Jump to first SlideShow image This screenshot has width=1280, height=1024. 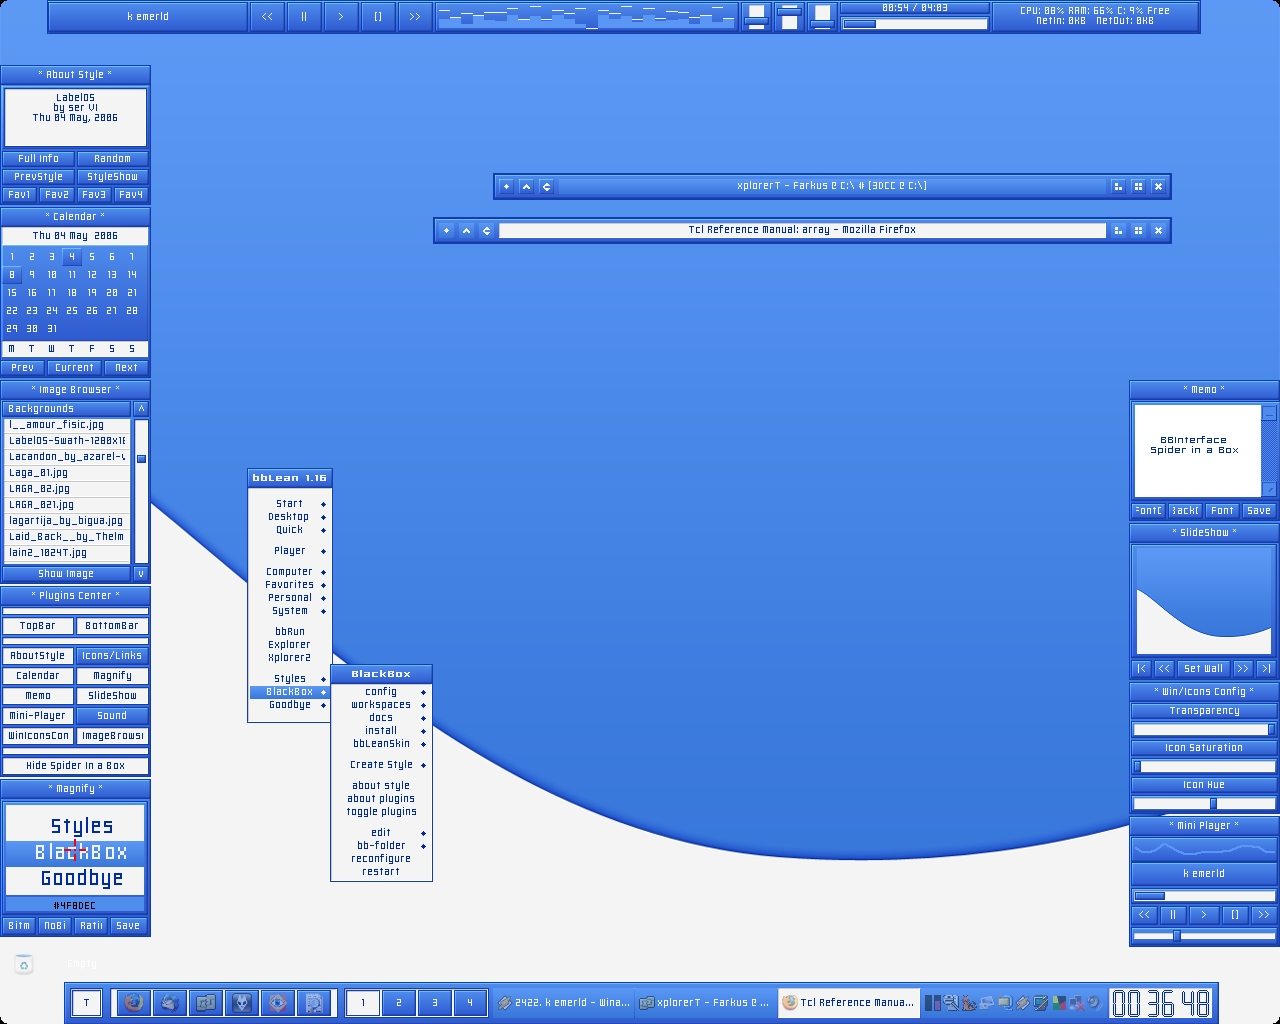pyautogui.click(x=1142, y=668)
